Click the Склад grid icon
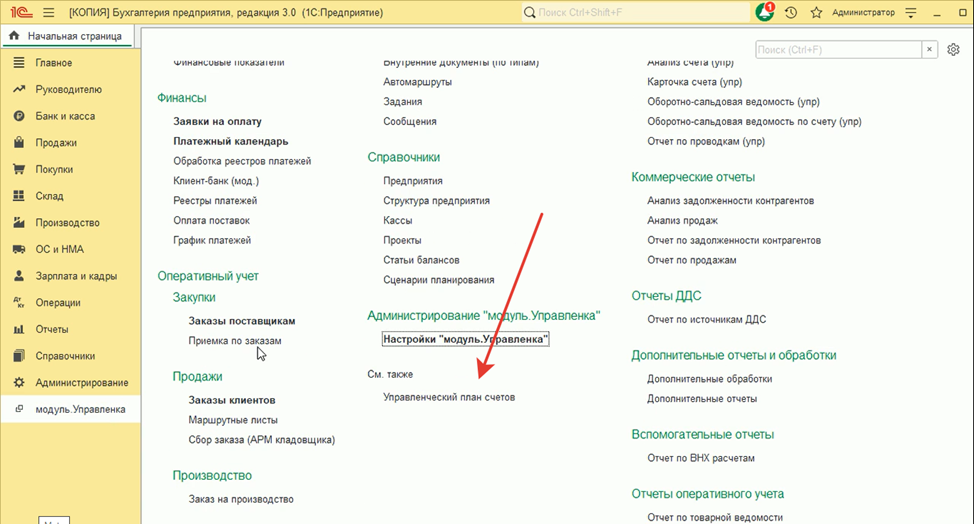This screenshot has height=524, width=974. click(x=19, y=196)
